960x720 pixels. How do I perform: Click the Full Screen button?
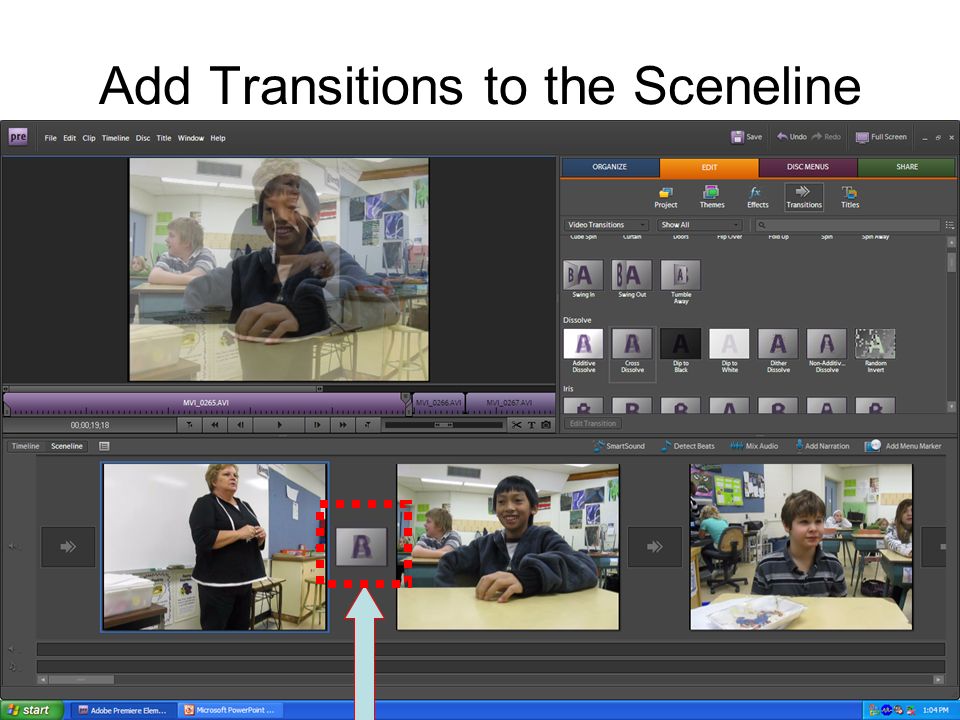[x=881, y=137]
